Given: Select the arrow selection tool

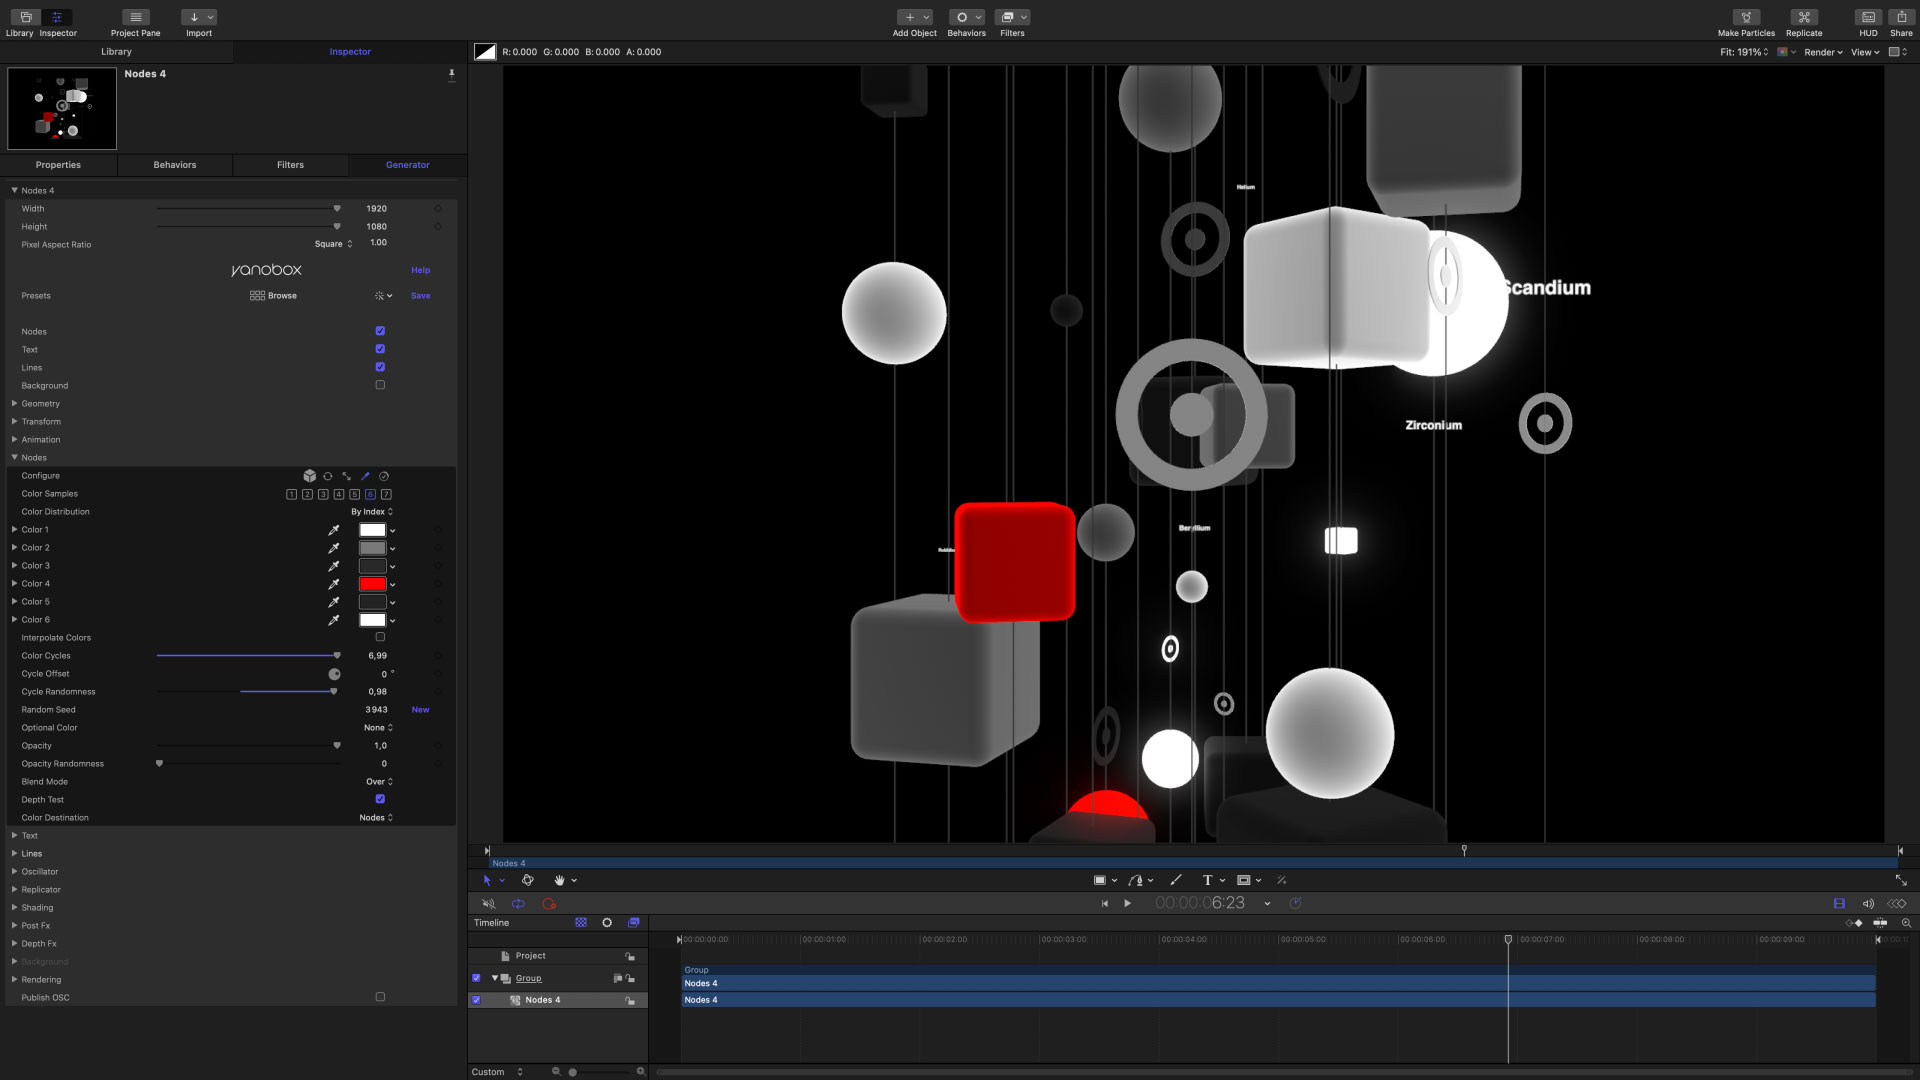Looking at the screenshot, I should [x=487, y=880].
